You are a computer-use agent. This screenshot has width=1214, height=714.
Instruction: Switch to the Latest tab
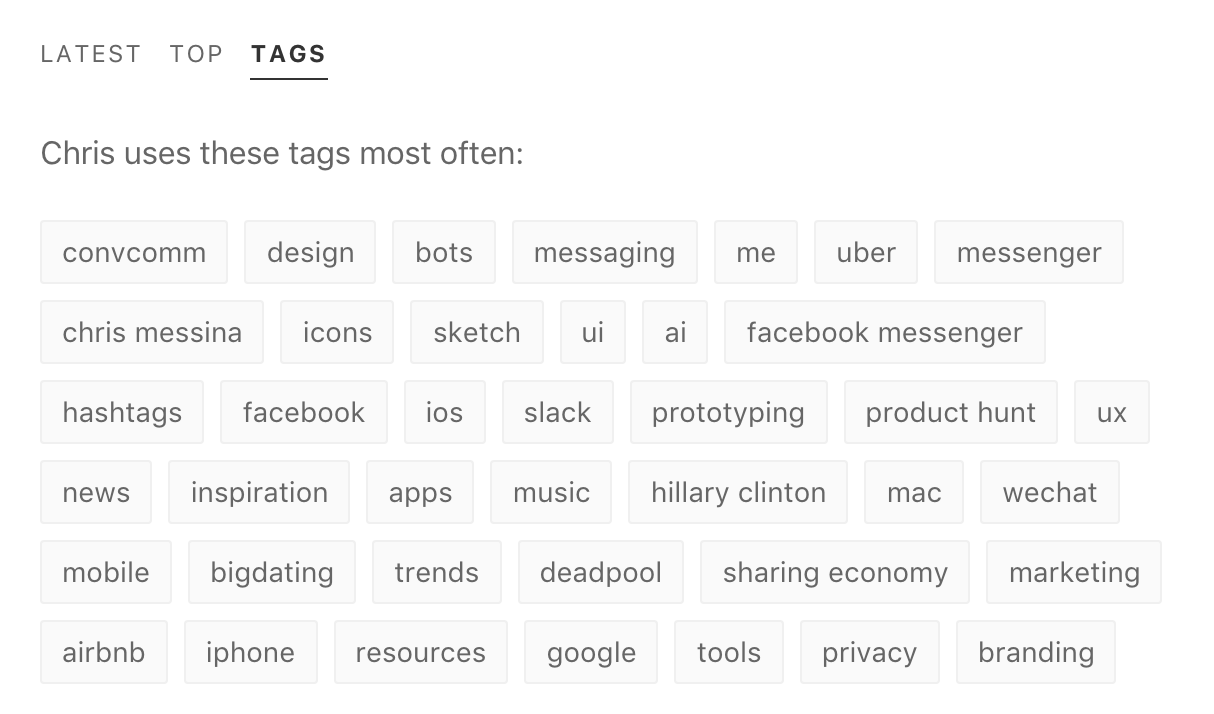(91, 54)
